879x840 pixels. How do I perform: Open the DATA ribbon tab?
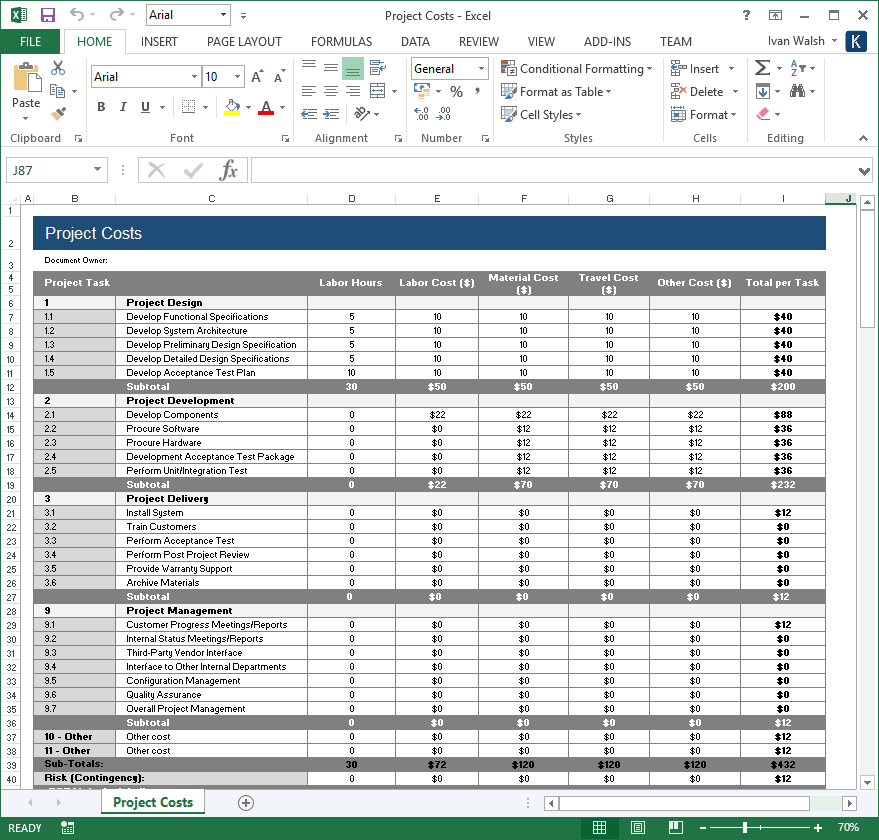[414, 41]
